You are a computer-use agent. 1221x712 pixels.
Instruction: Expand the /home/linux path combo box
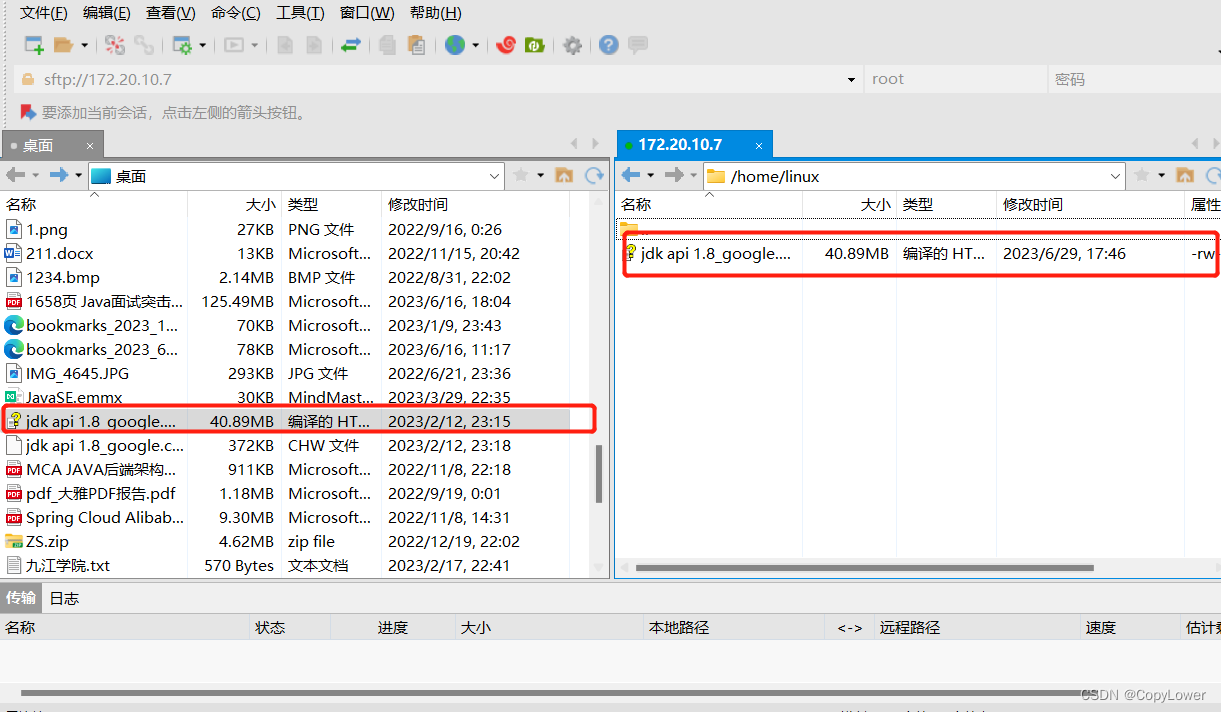pos(1116,176)
